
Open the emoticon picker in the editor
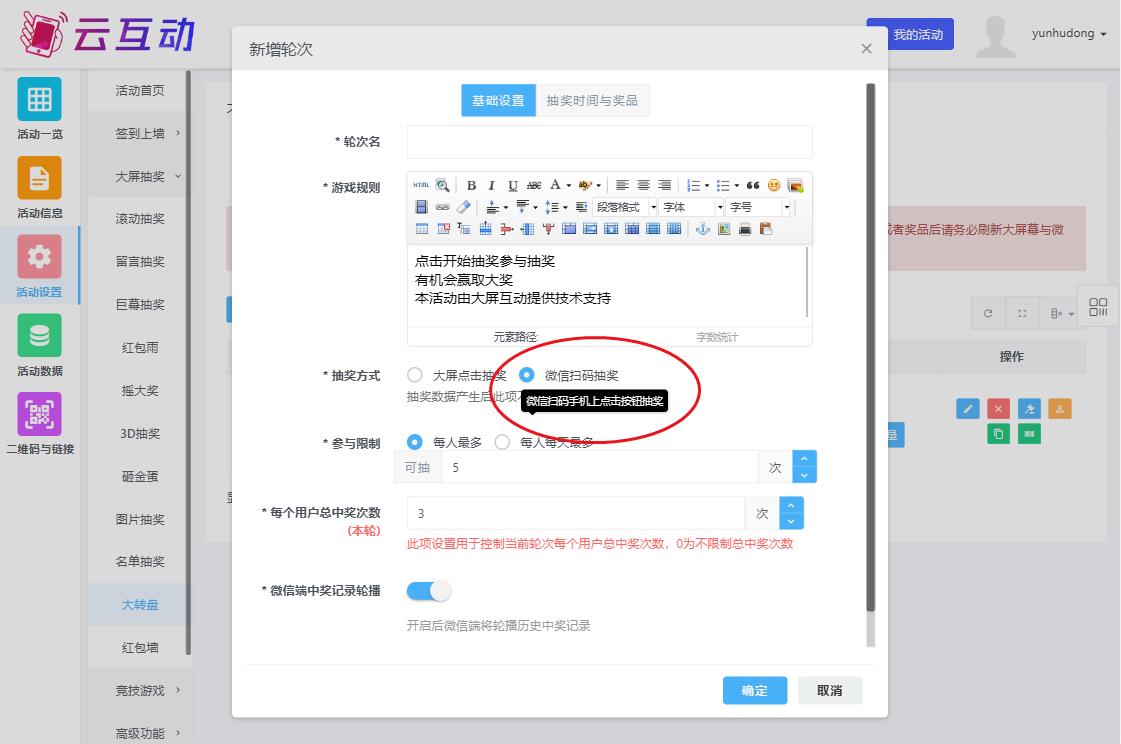click(x=774, y=186)
